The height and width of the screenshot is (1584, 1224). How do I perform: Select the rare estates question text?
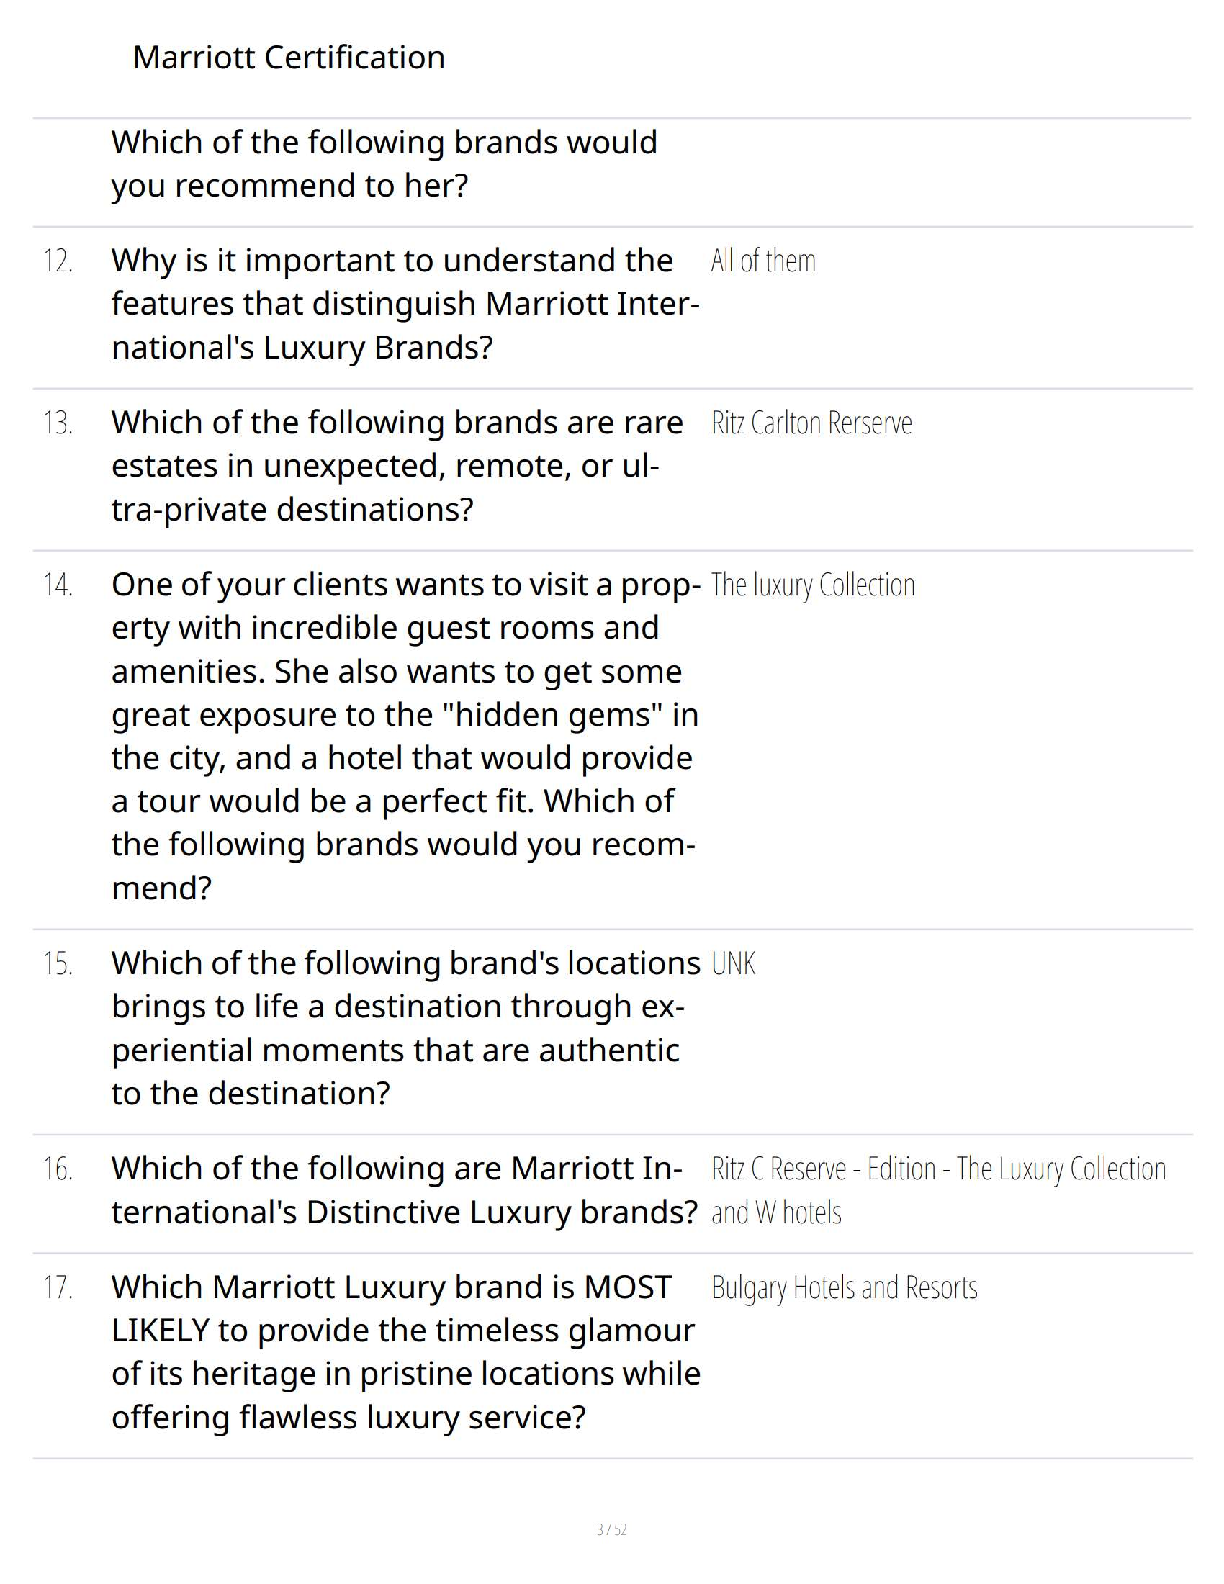click(x=397, y=466)
